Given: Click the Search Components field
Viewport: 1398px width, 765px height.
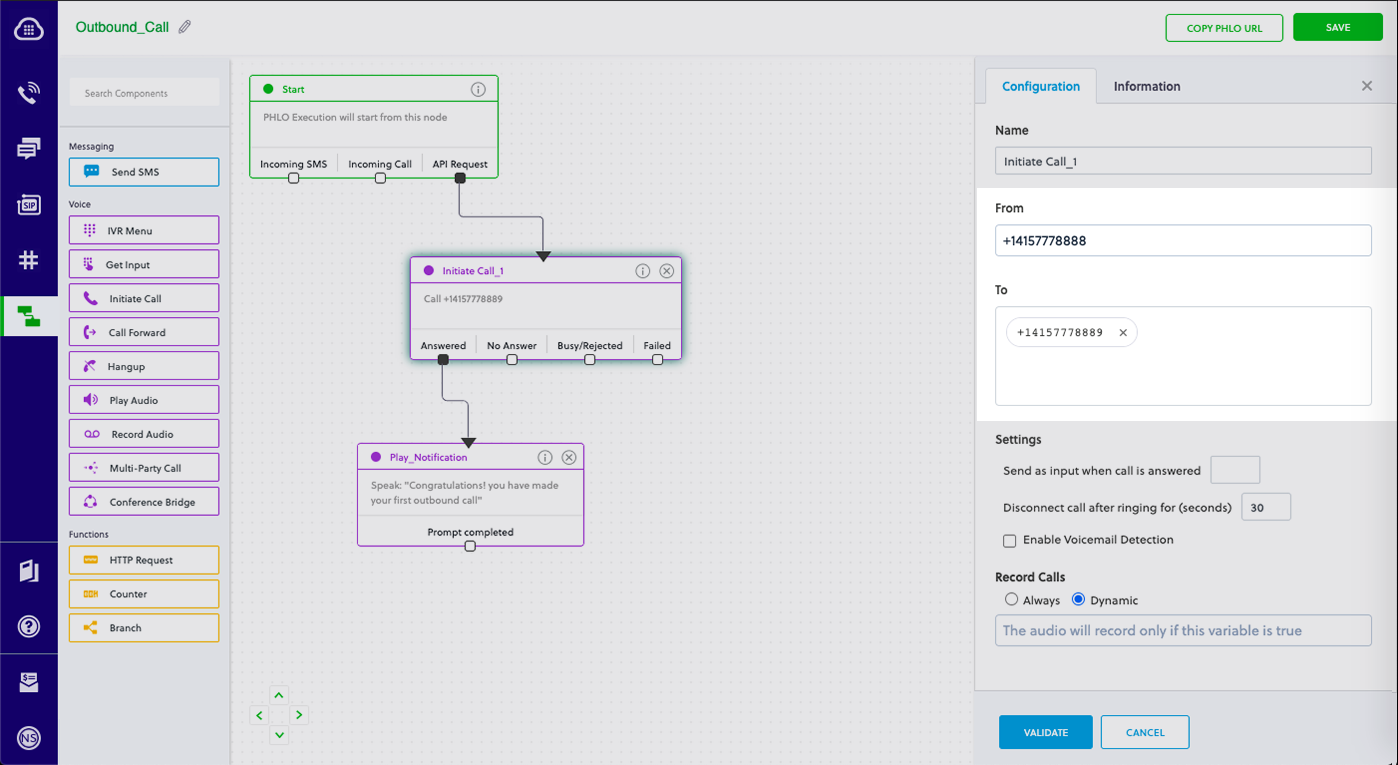Looking at the screenshot, I should click(145, 93).
